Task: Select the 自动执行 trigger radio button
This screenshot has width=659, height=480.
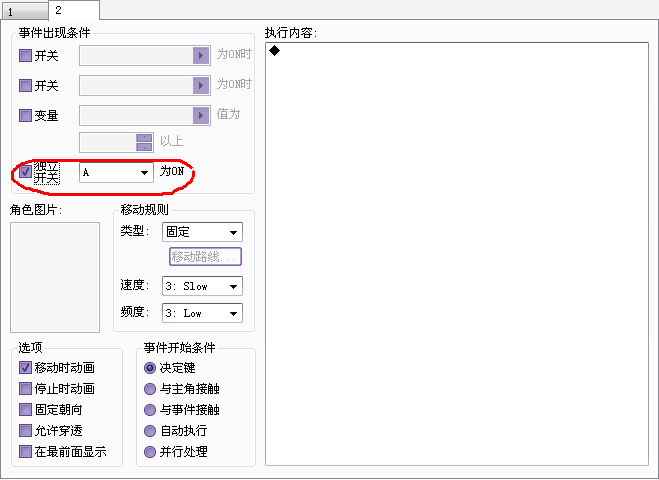Action: pyautogui.click(x=150, y=431)
